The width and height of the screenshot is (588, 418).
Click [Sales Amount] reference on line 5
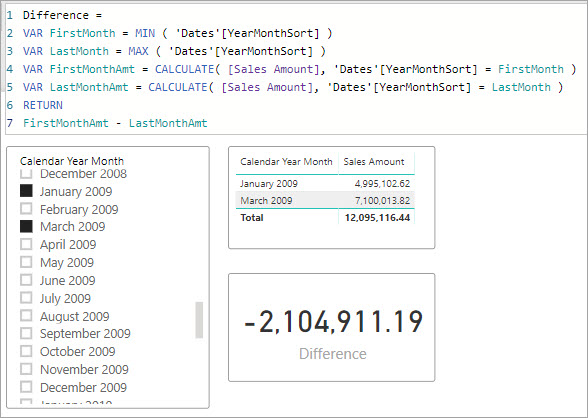pyautogui.click(x=267, y=87)
